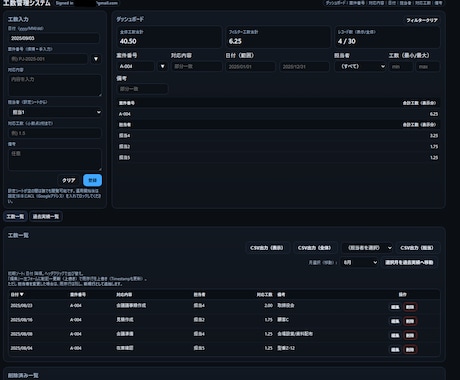
Task: Delete the 2025/08/16 row with 1.75 hours
Action: coord(410,321)
